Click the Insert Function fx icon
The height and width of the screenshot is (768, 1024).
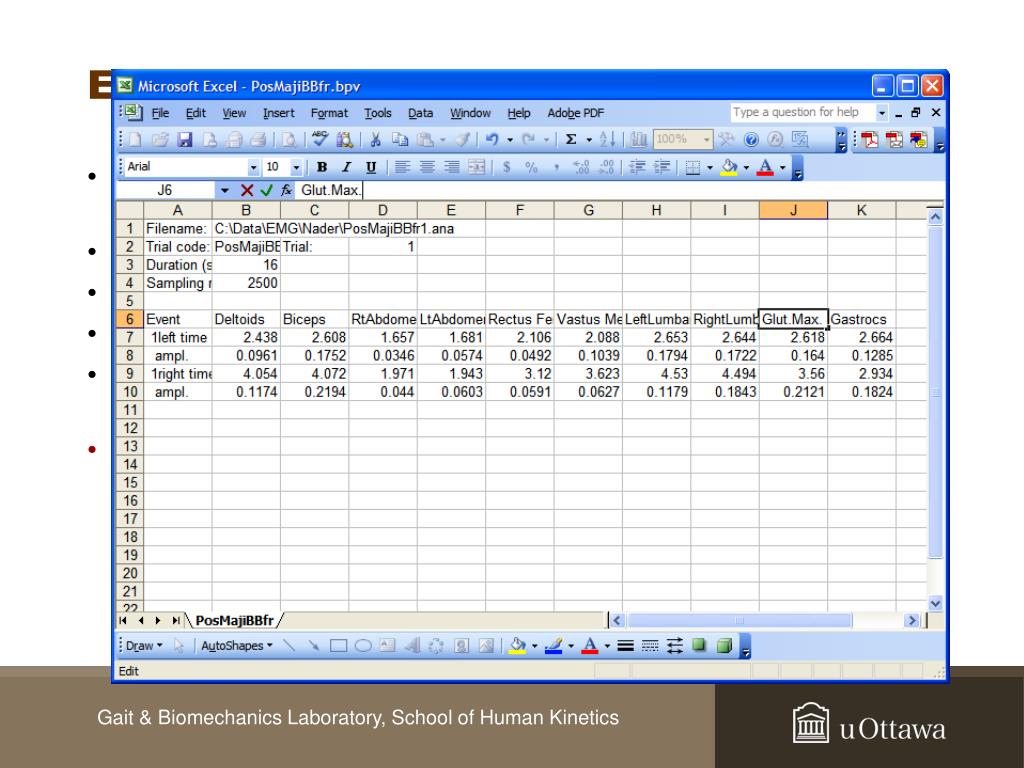pyautogui.click(x=286, y=190)
